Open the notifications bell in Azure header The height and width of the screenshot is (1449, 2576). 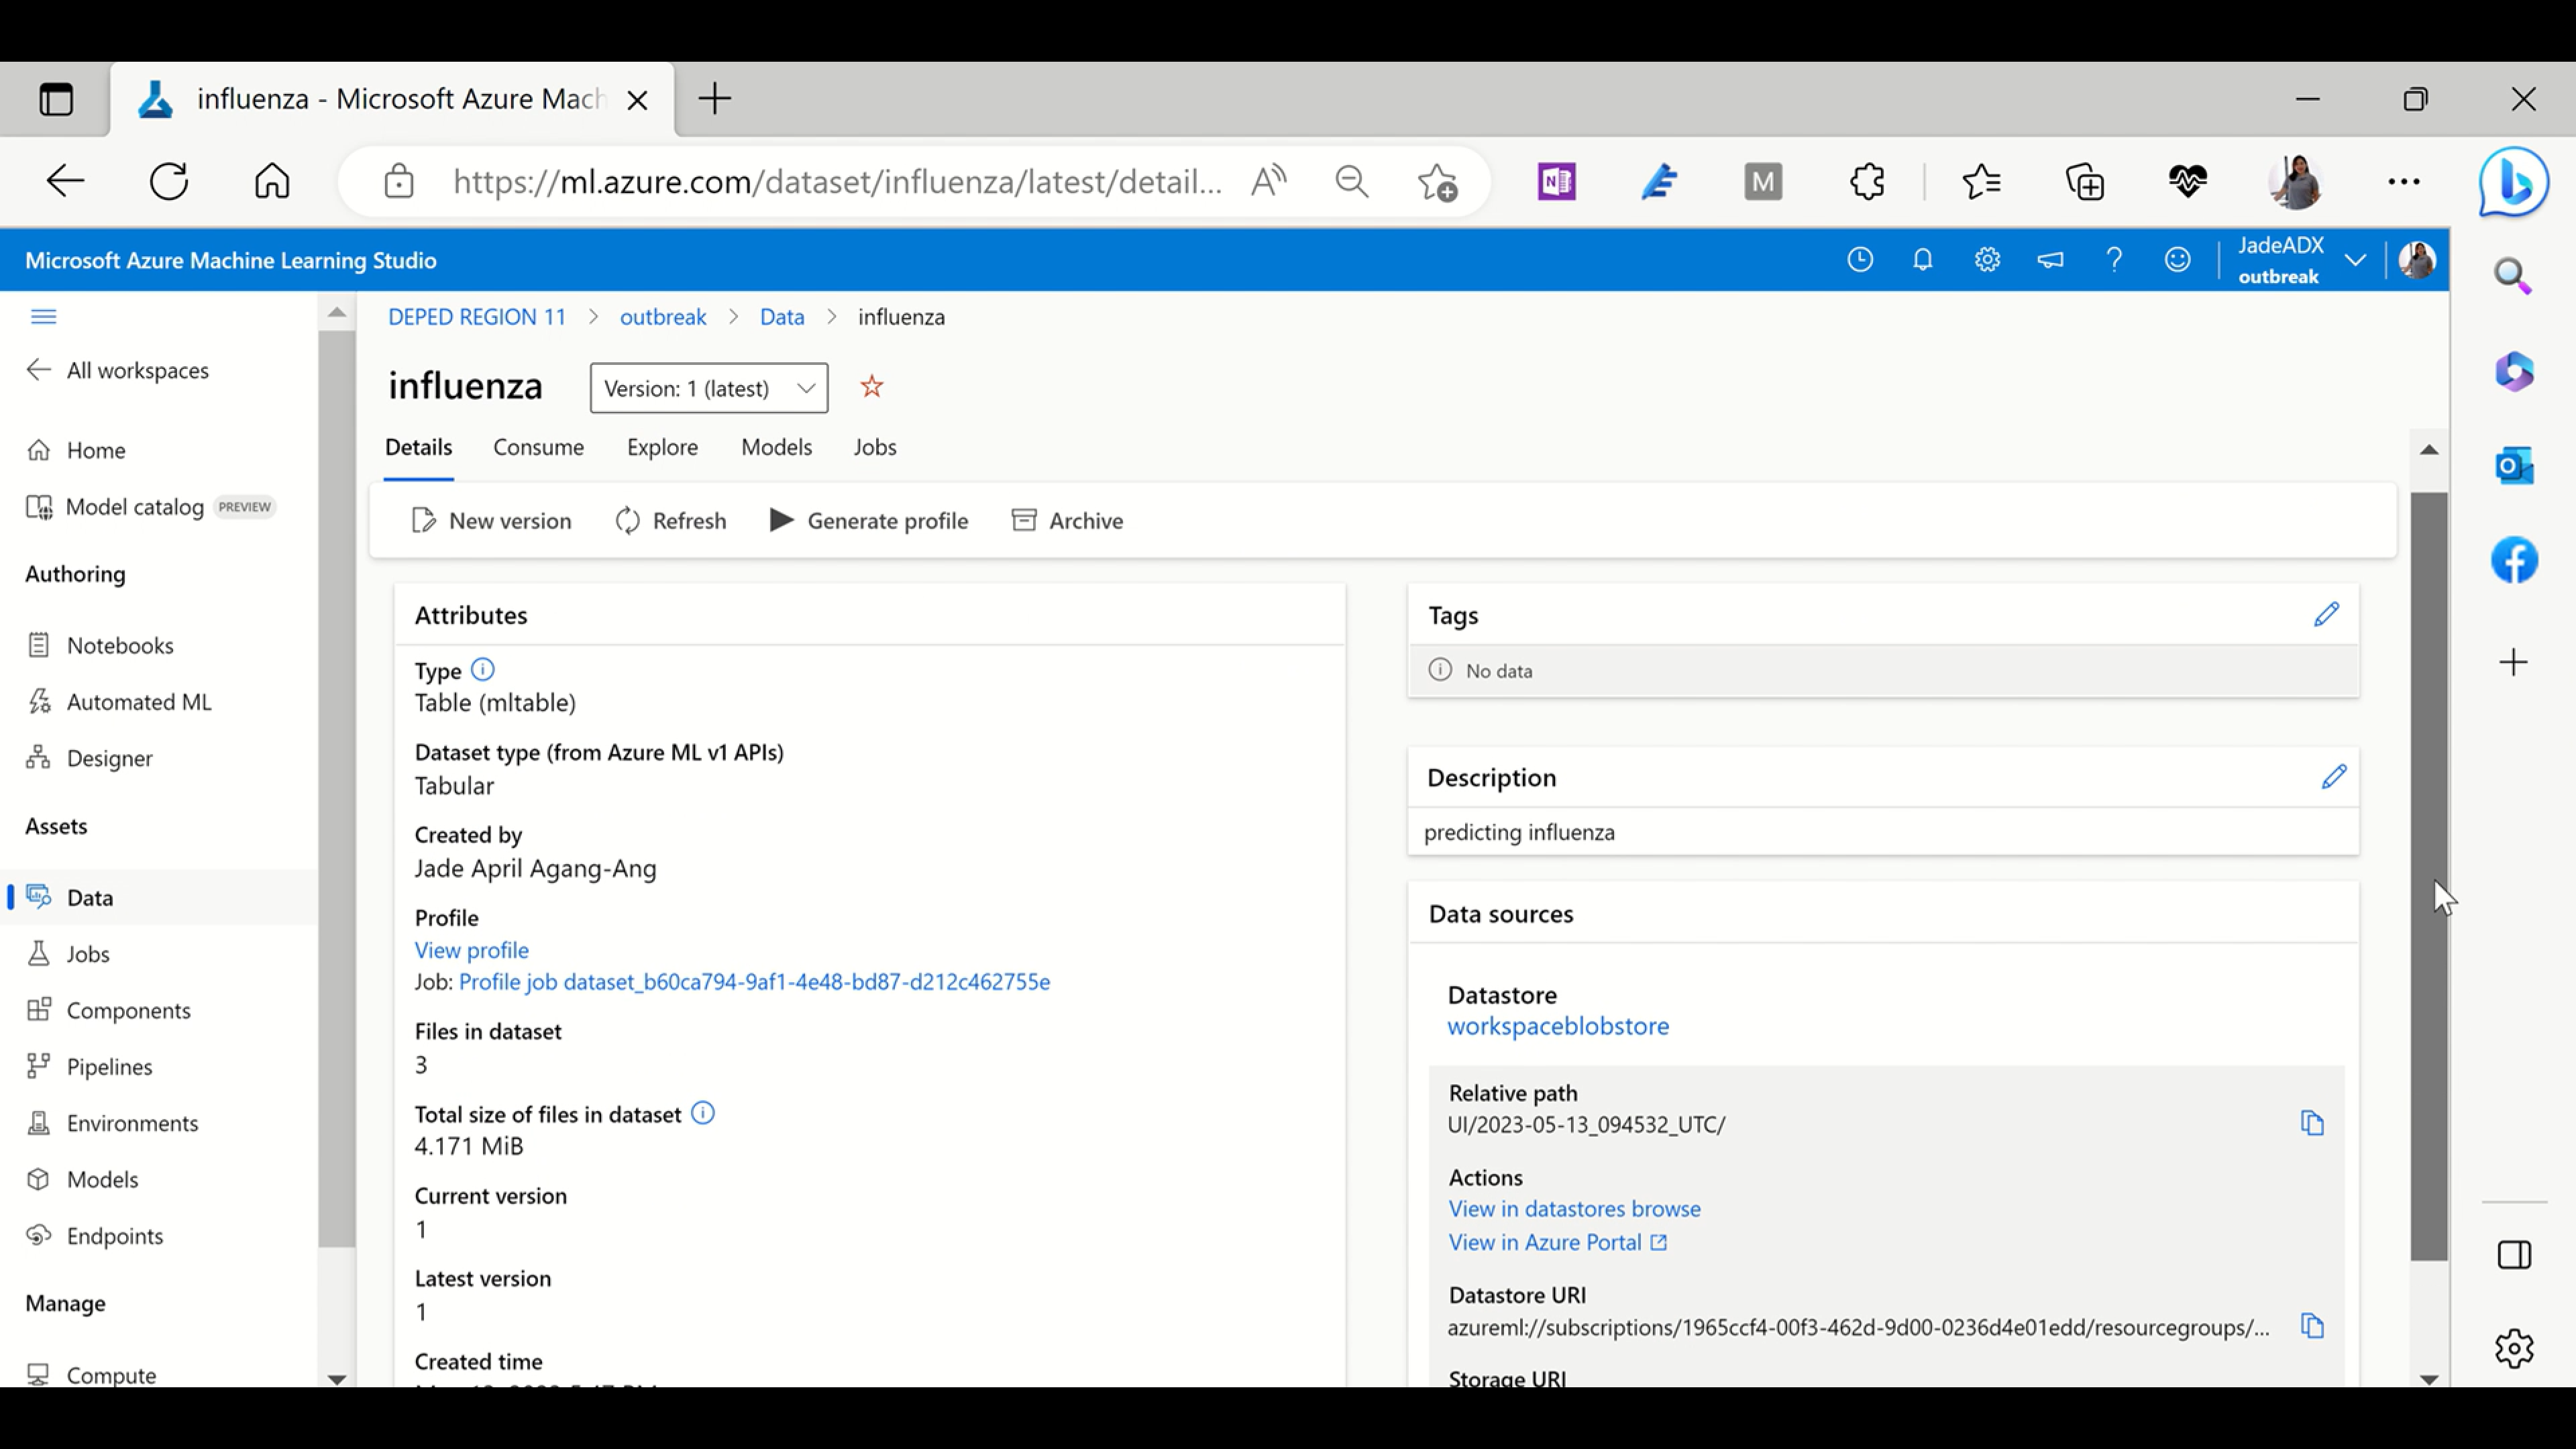1922,260
